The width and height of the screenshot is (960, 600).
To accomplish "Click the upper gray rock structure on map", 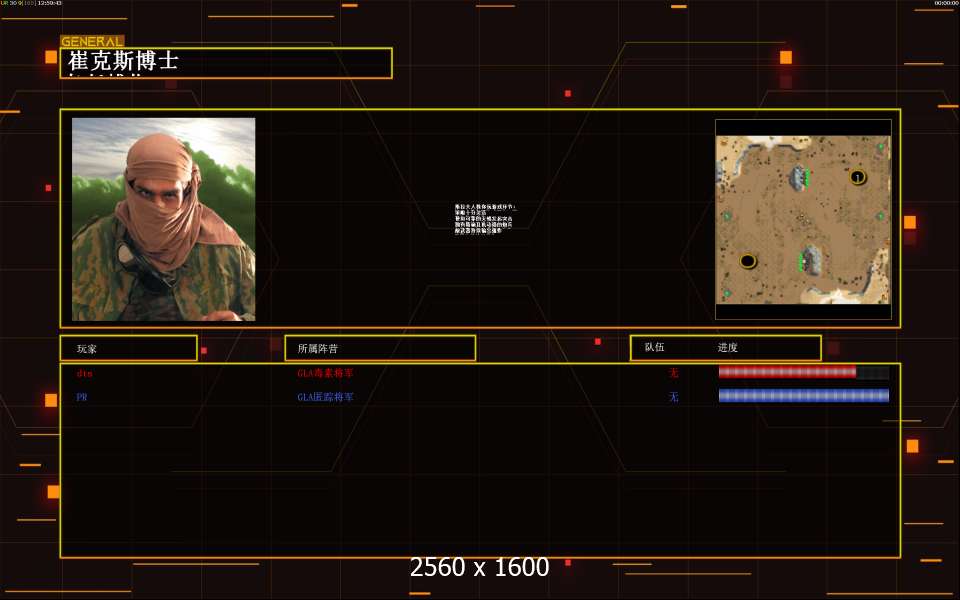I will (x=799, y=178).
